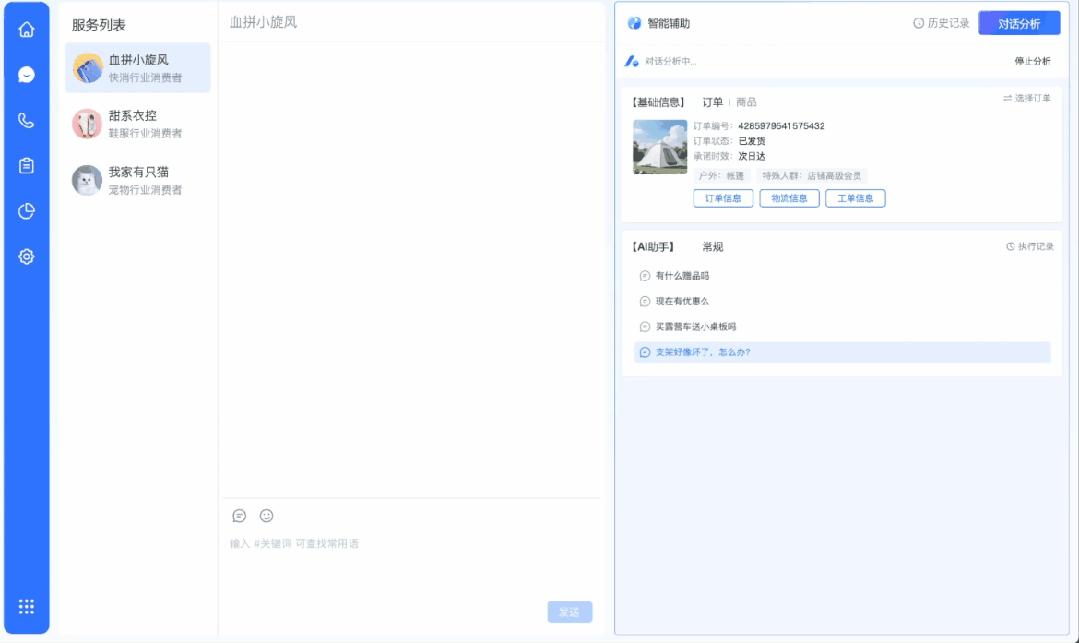This screenshot has width=1079, height=643.
Task: Open the apps grid icon in sidebar
Action: click(26, 607)
